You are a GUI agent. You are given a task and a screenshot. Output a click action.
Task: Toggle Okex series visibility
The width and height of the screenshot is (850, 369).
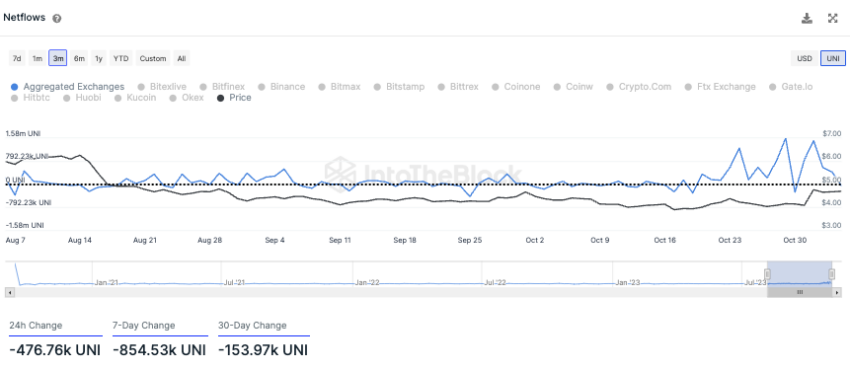click(186, 98)
